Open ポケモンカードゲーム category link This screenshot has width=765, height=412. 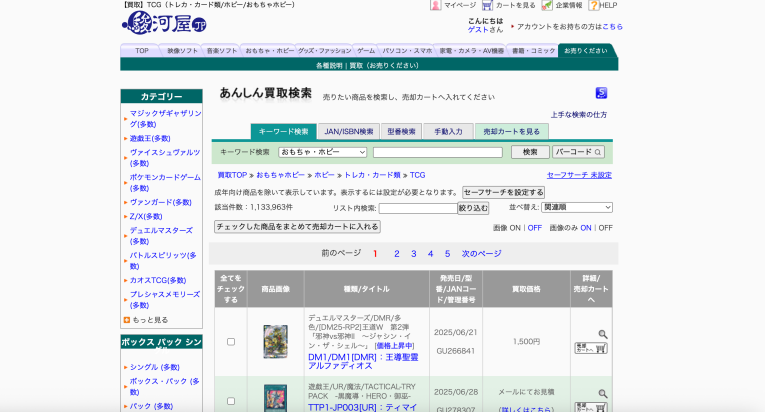tap(165, 183)
